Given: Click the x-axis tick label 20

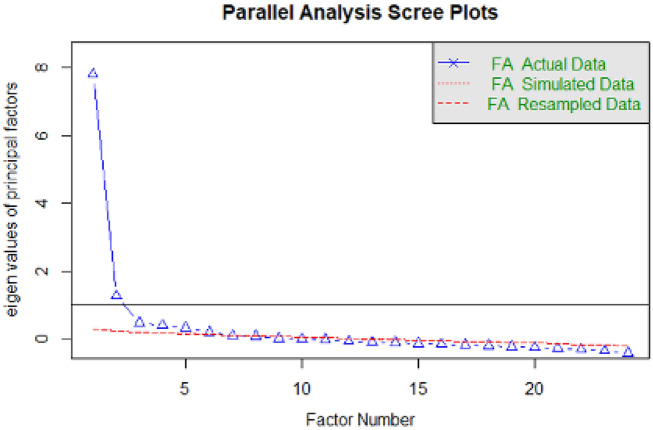Looking at the screenshot, I should tap(535, 388).
